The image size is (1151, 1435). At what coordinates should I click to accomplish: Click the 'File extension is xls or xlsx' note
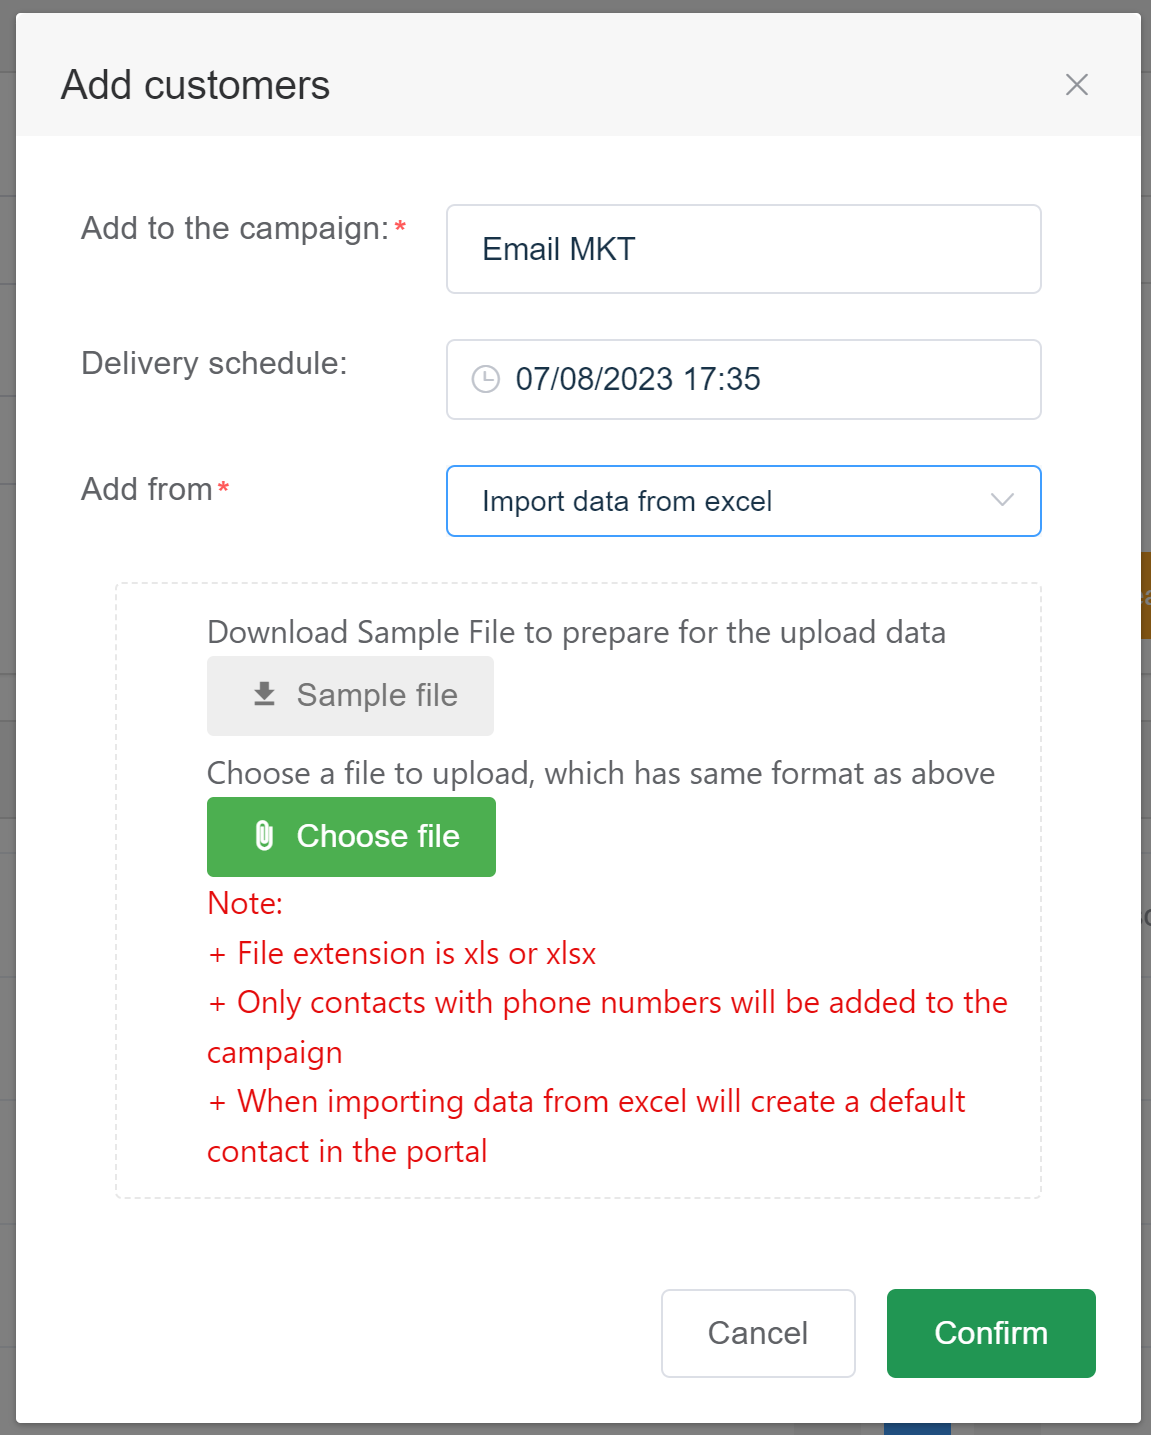401,953
